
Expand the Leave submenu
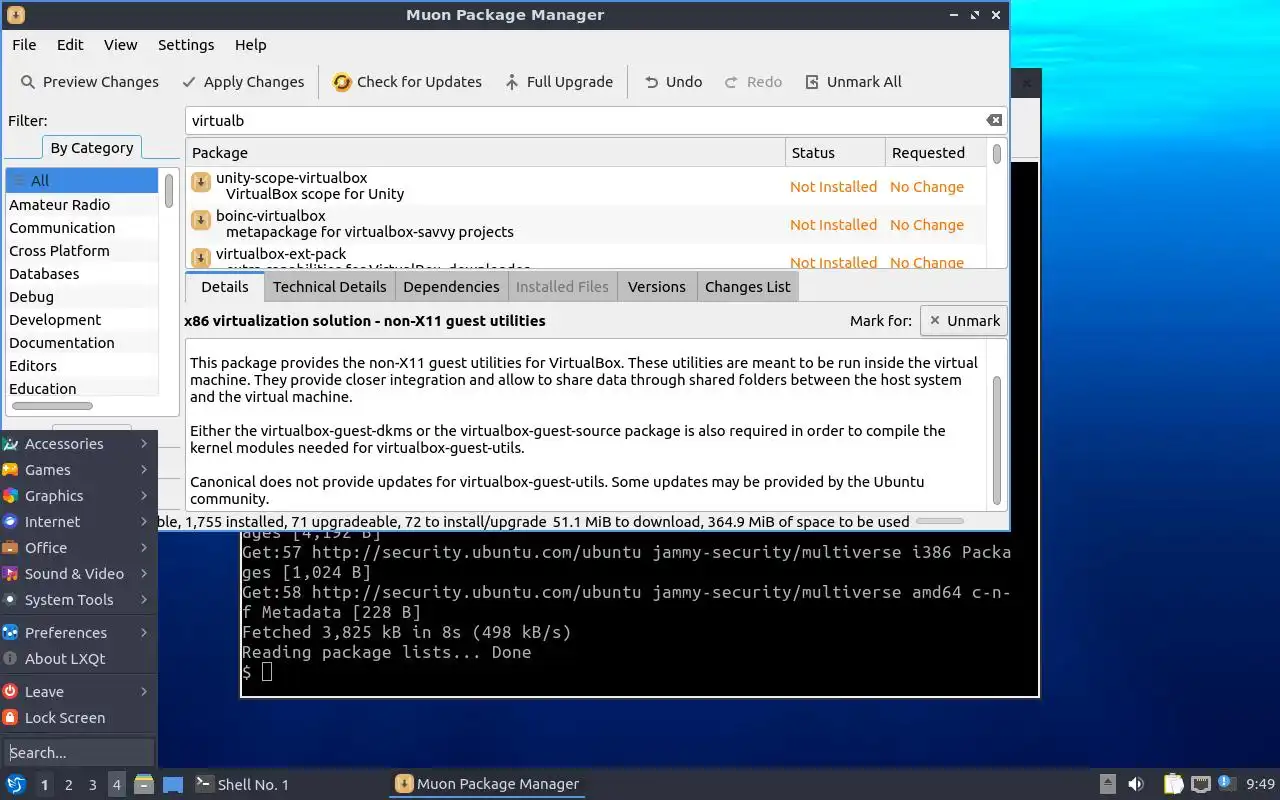[78, 692]
